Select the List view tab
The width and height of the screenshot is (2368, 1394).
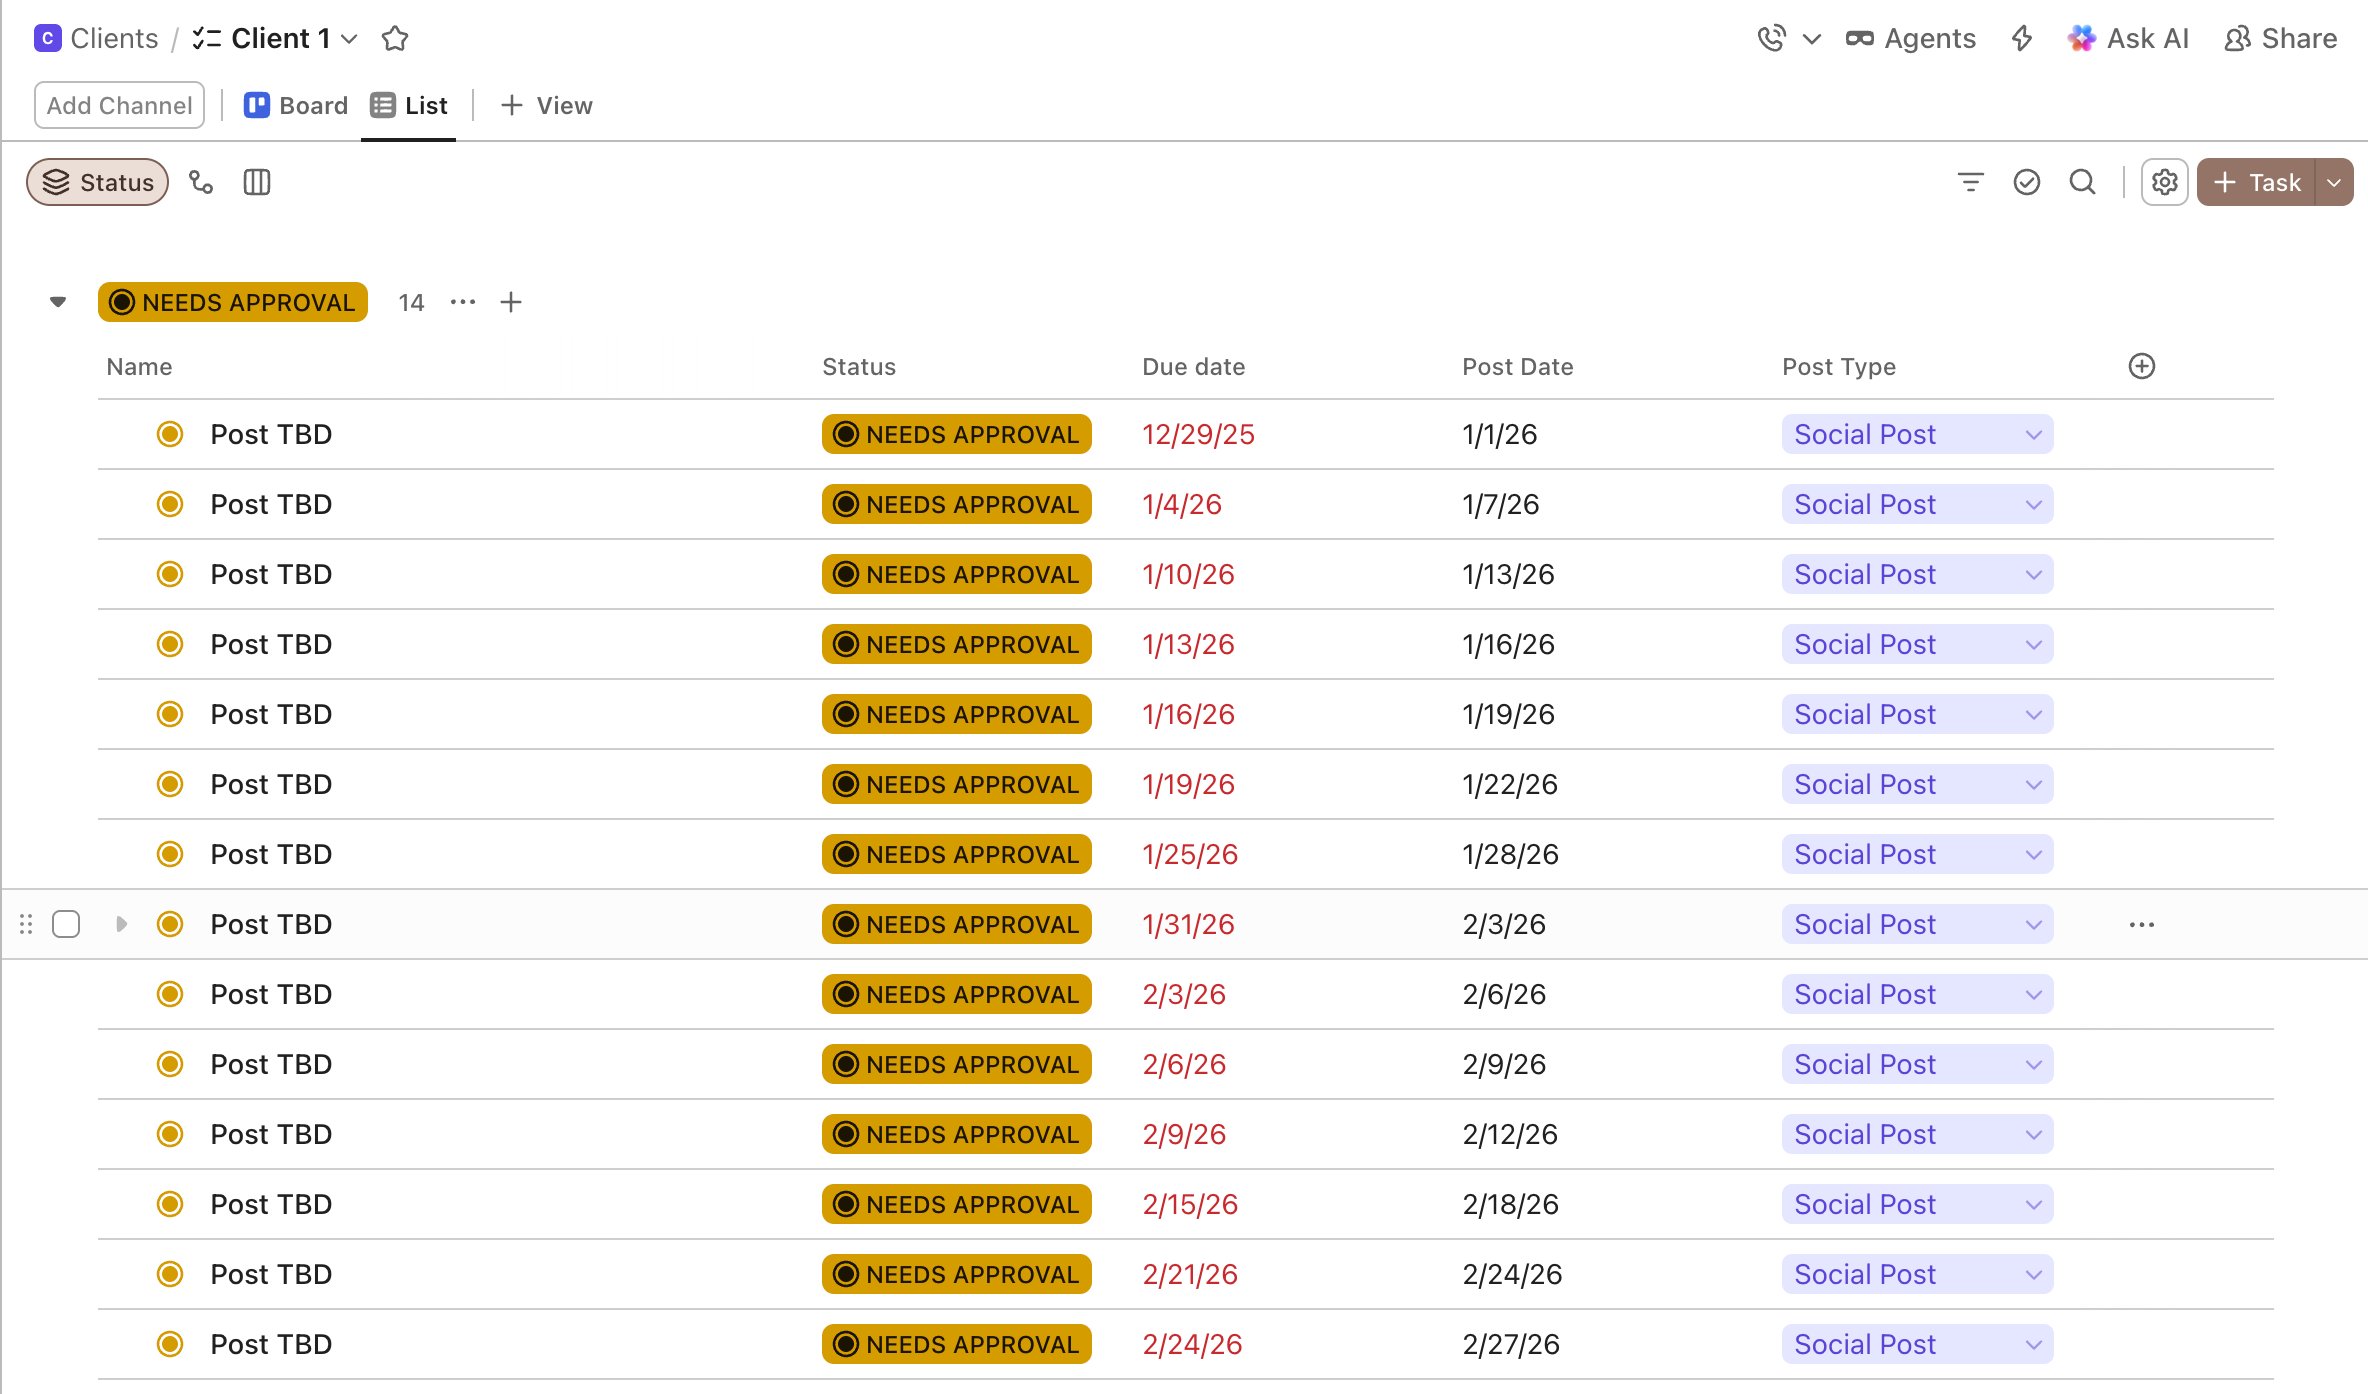409,105
